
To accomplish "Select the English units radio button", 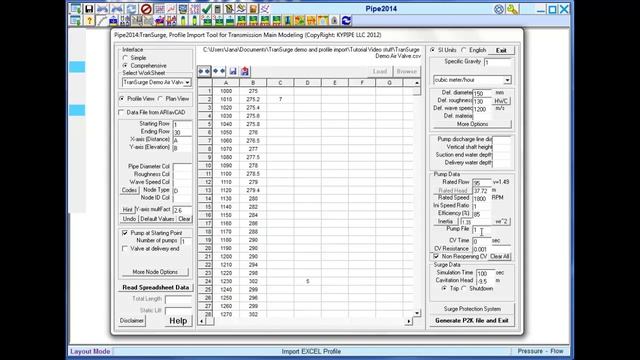I will pos(464,50).
